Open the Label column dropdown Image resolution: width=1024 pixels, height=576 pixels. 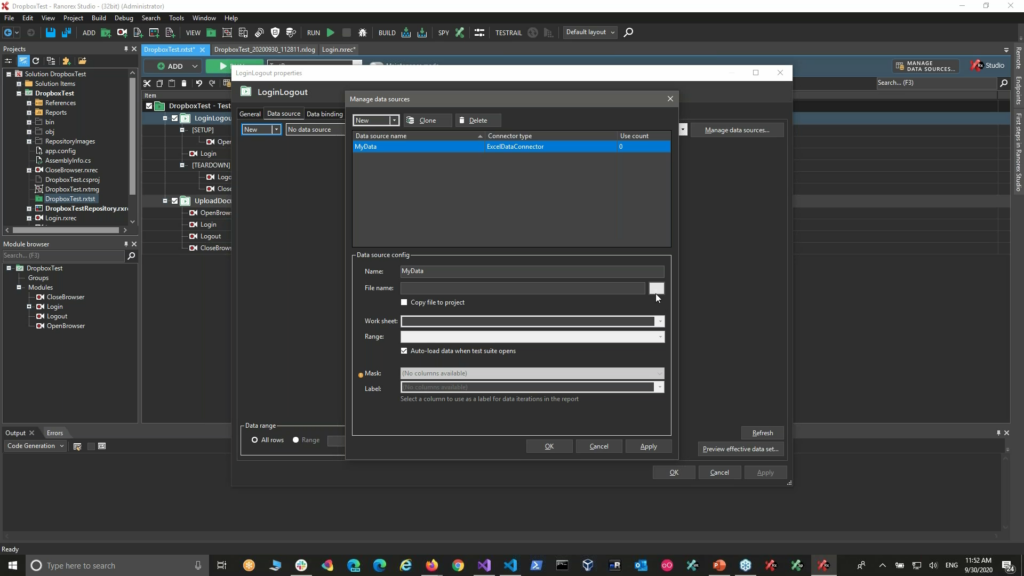tap(660, 387)
